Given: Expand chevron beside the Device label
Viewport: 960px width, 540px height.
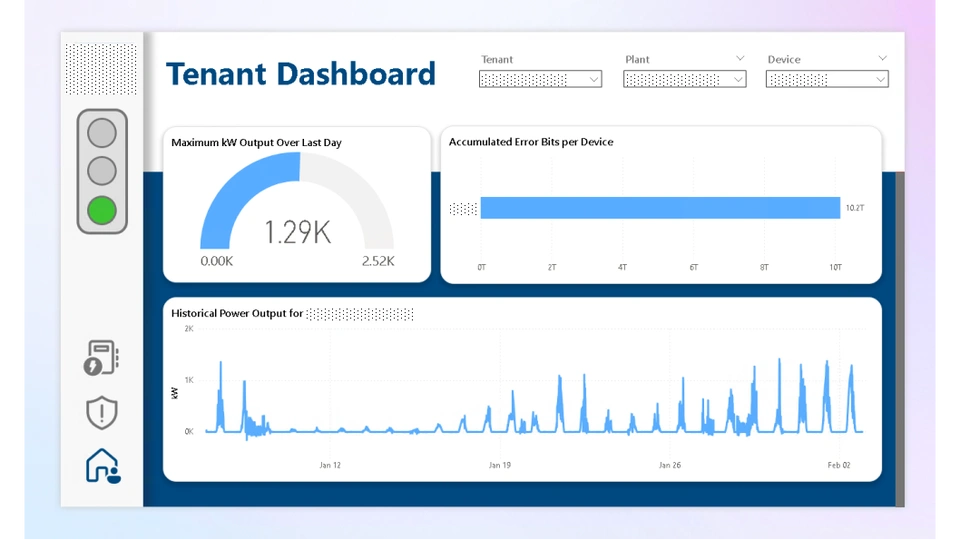Looking at the screenshot, I should (882, 59).
